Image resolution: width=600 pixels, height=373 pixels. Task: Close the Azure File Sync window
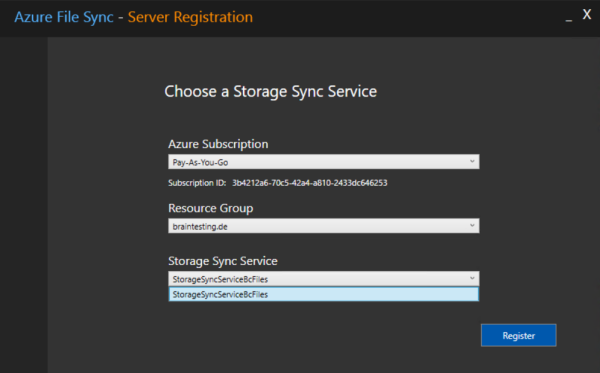[x=587, y=15]
